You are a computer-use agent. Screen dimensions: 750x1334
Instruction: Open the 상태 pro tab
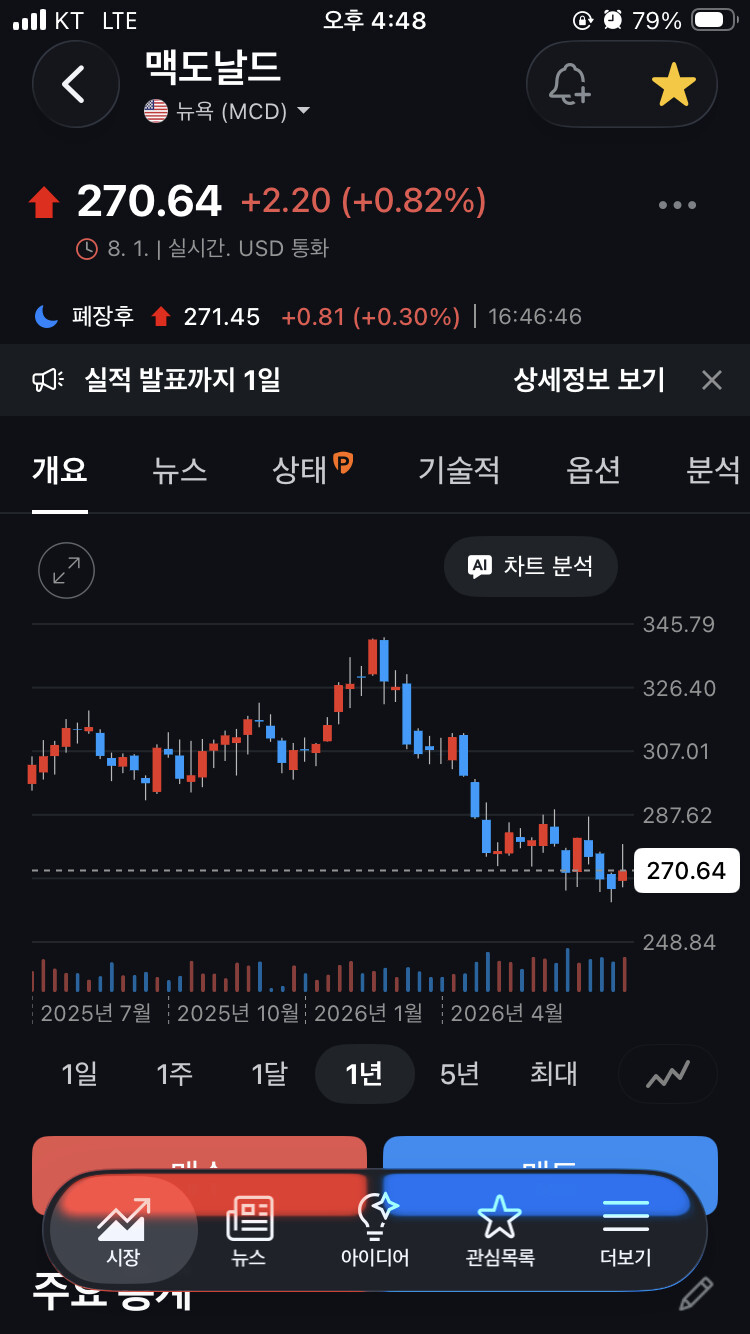312,468
